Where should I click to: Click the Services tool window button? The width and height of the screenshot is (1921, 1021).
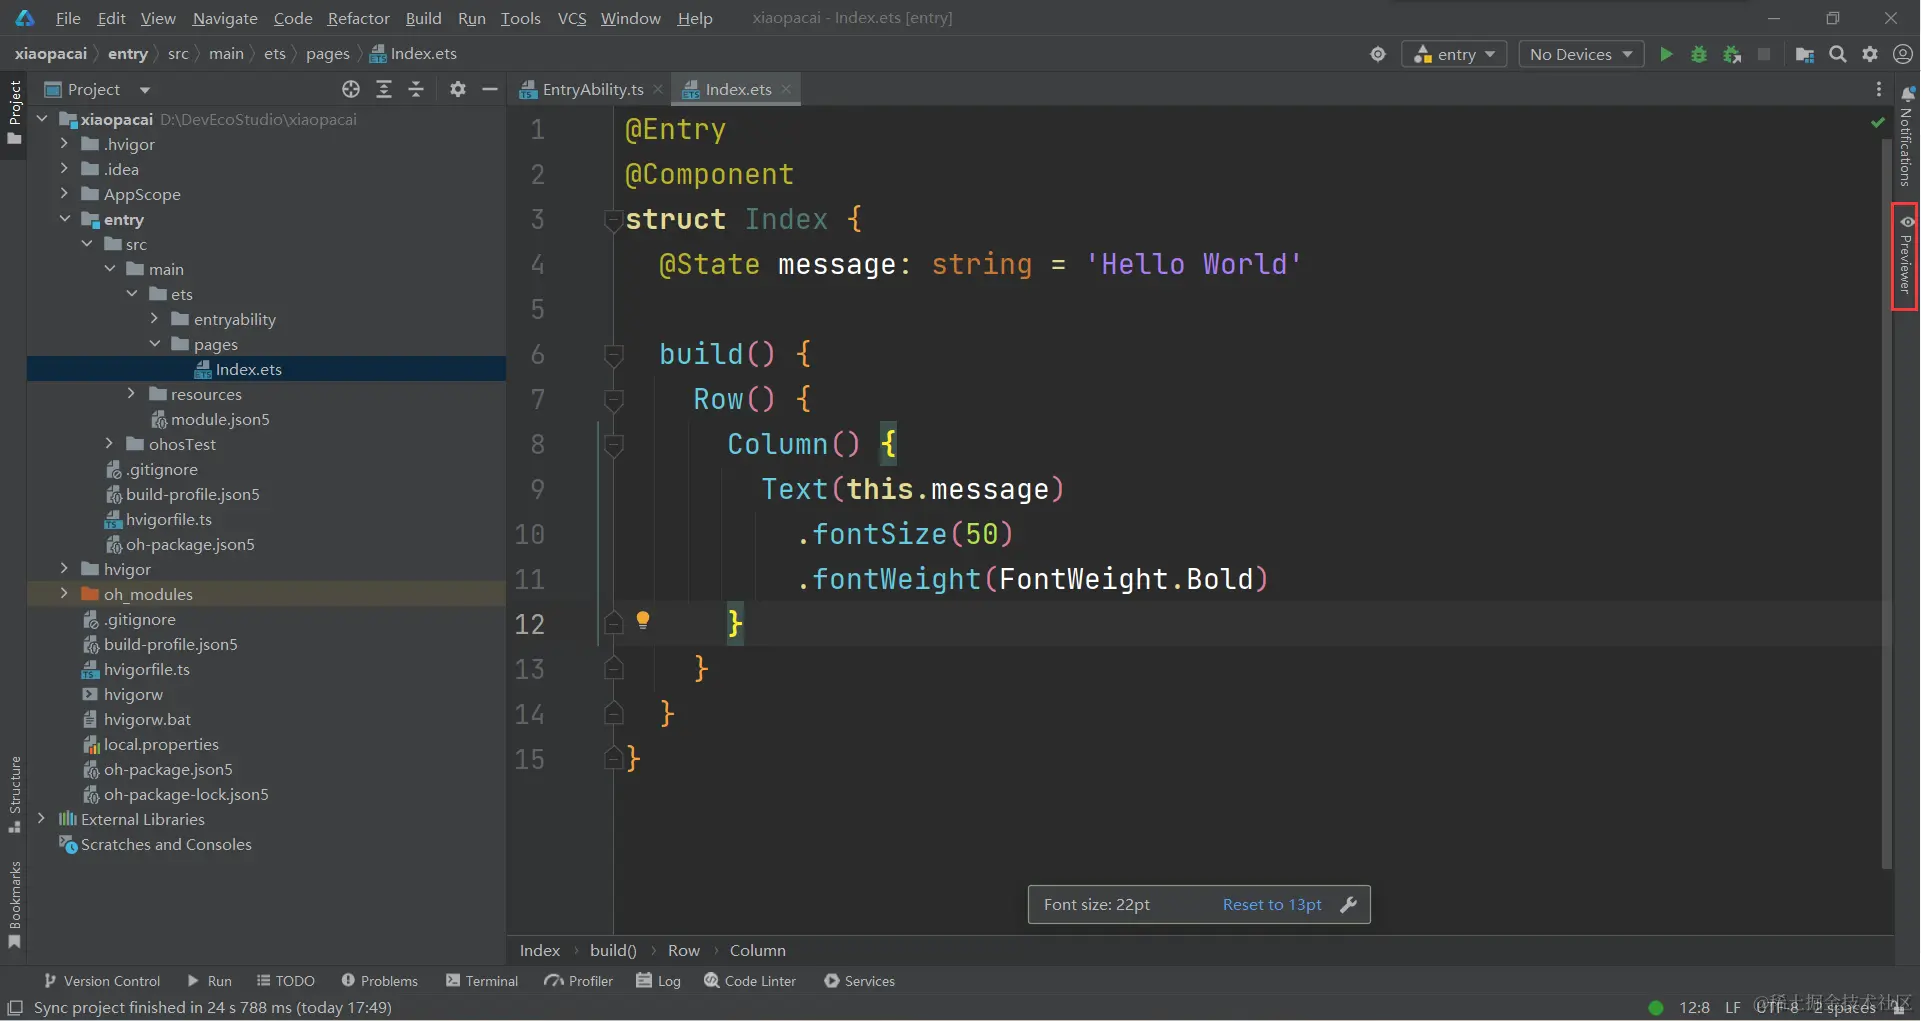click(860, 981)
